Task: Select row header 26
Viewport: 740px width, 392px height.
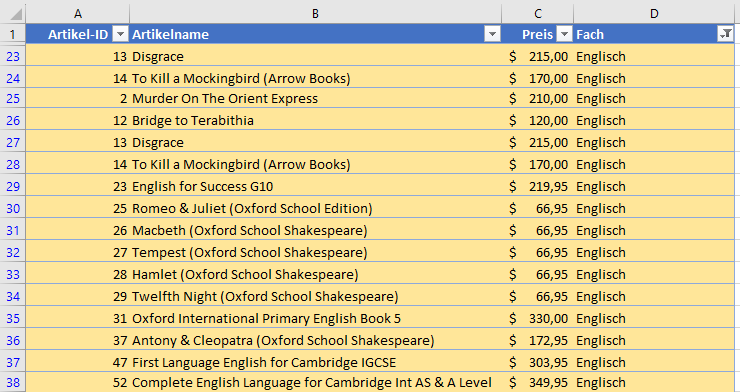Action: 13,120
